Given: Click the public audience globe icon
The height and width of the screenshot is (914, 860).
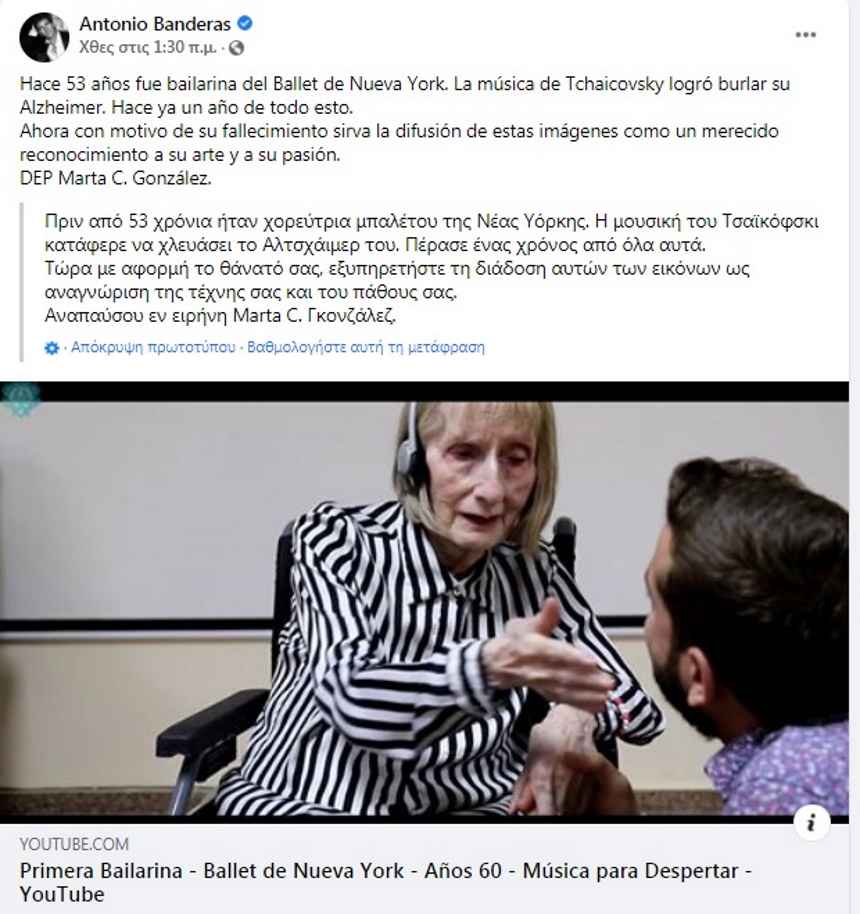Looking at the screenshot, I should click(x=236, y=48).
